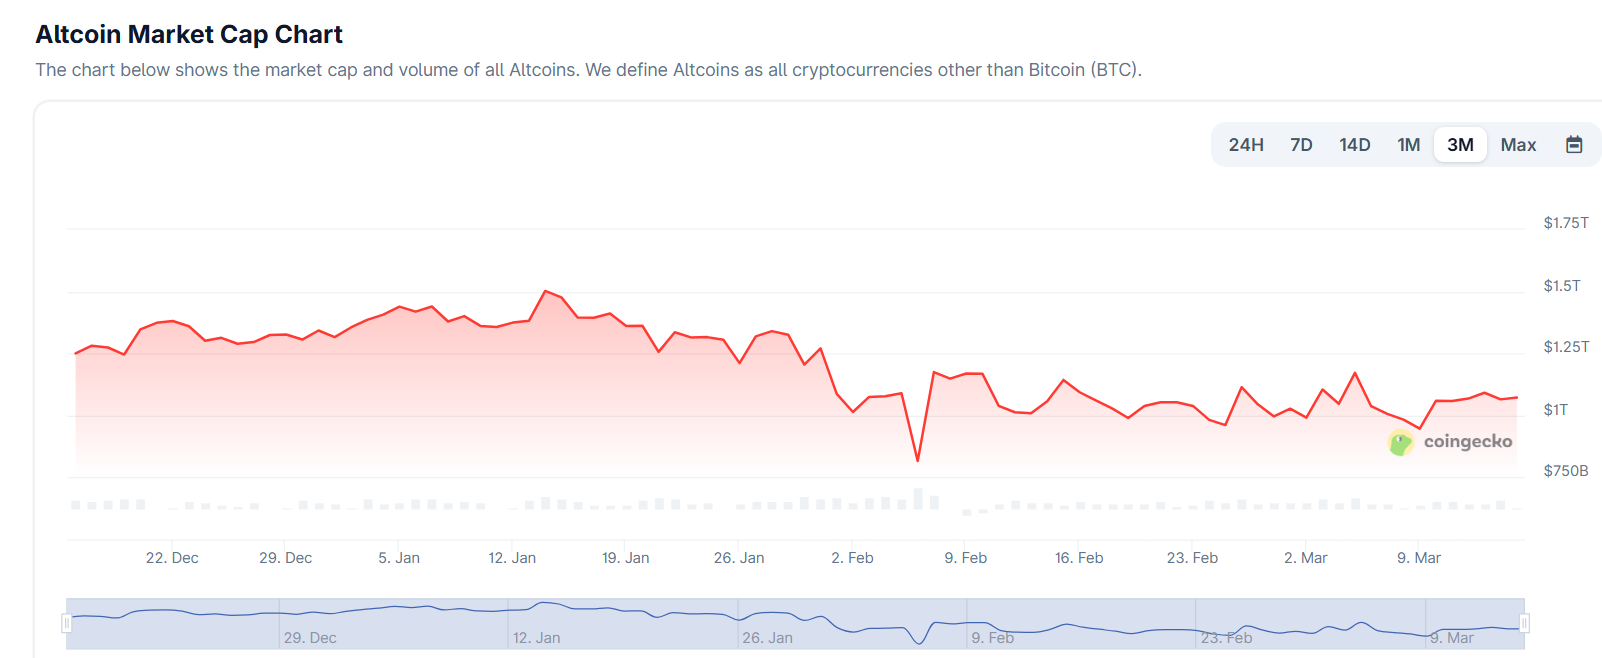Show the Max time range
Screen dimensions: 1602x658
[x=1518, y=145]
